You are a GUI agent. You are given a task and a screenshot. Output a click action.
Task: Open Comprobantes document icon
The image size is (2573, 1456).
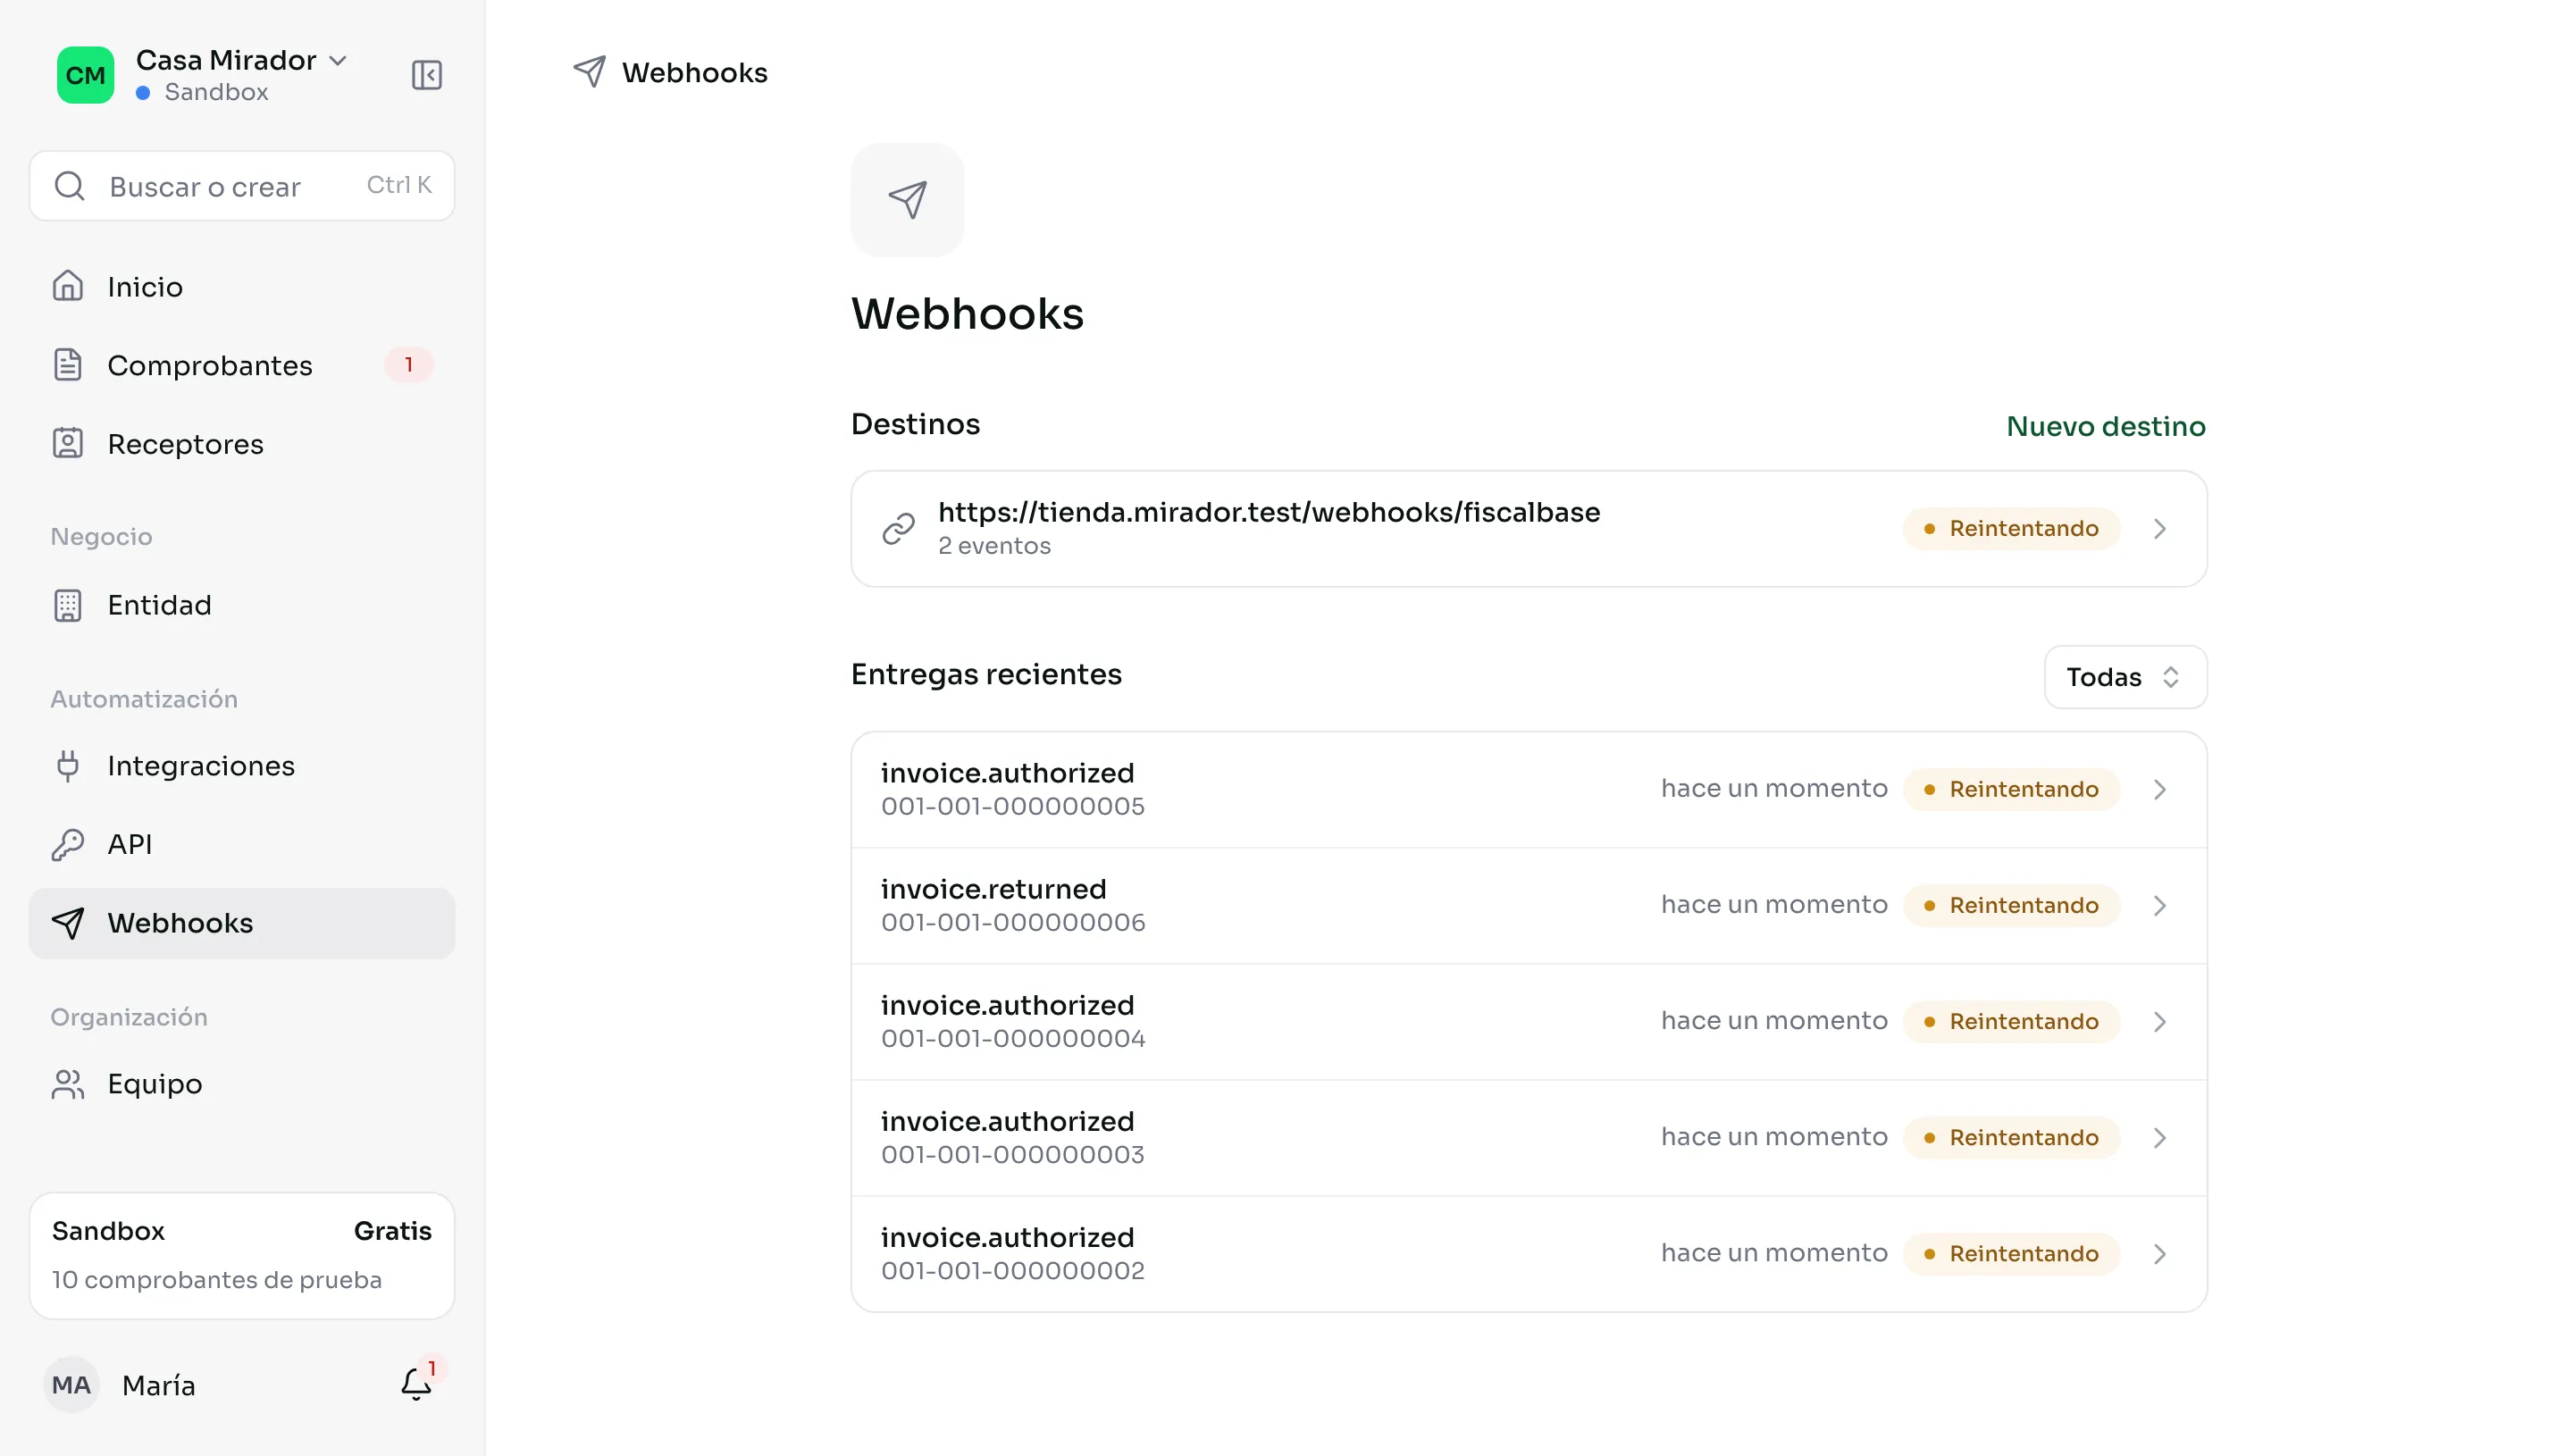(x=67, y=365)
